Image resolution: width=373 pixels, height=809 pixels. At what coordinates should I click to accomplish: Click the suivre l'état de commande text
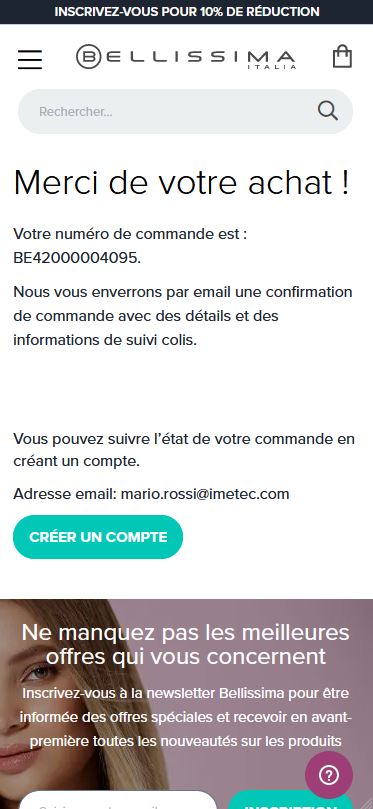(x=184, y=450)
